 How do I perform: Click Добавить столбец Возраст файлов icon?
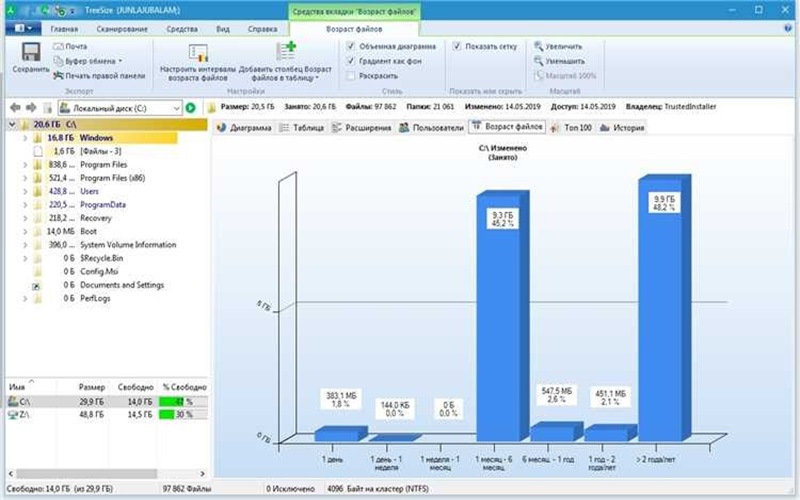[x=285, y=50]
